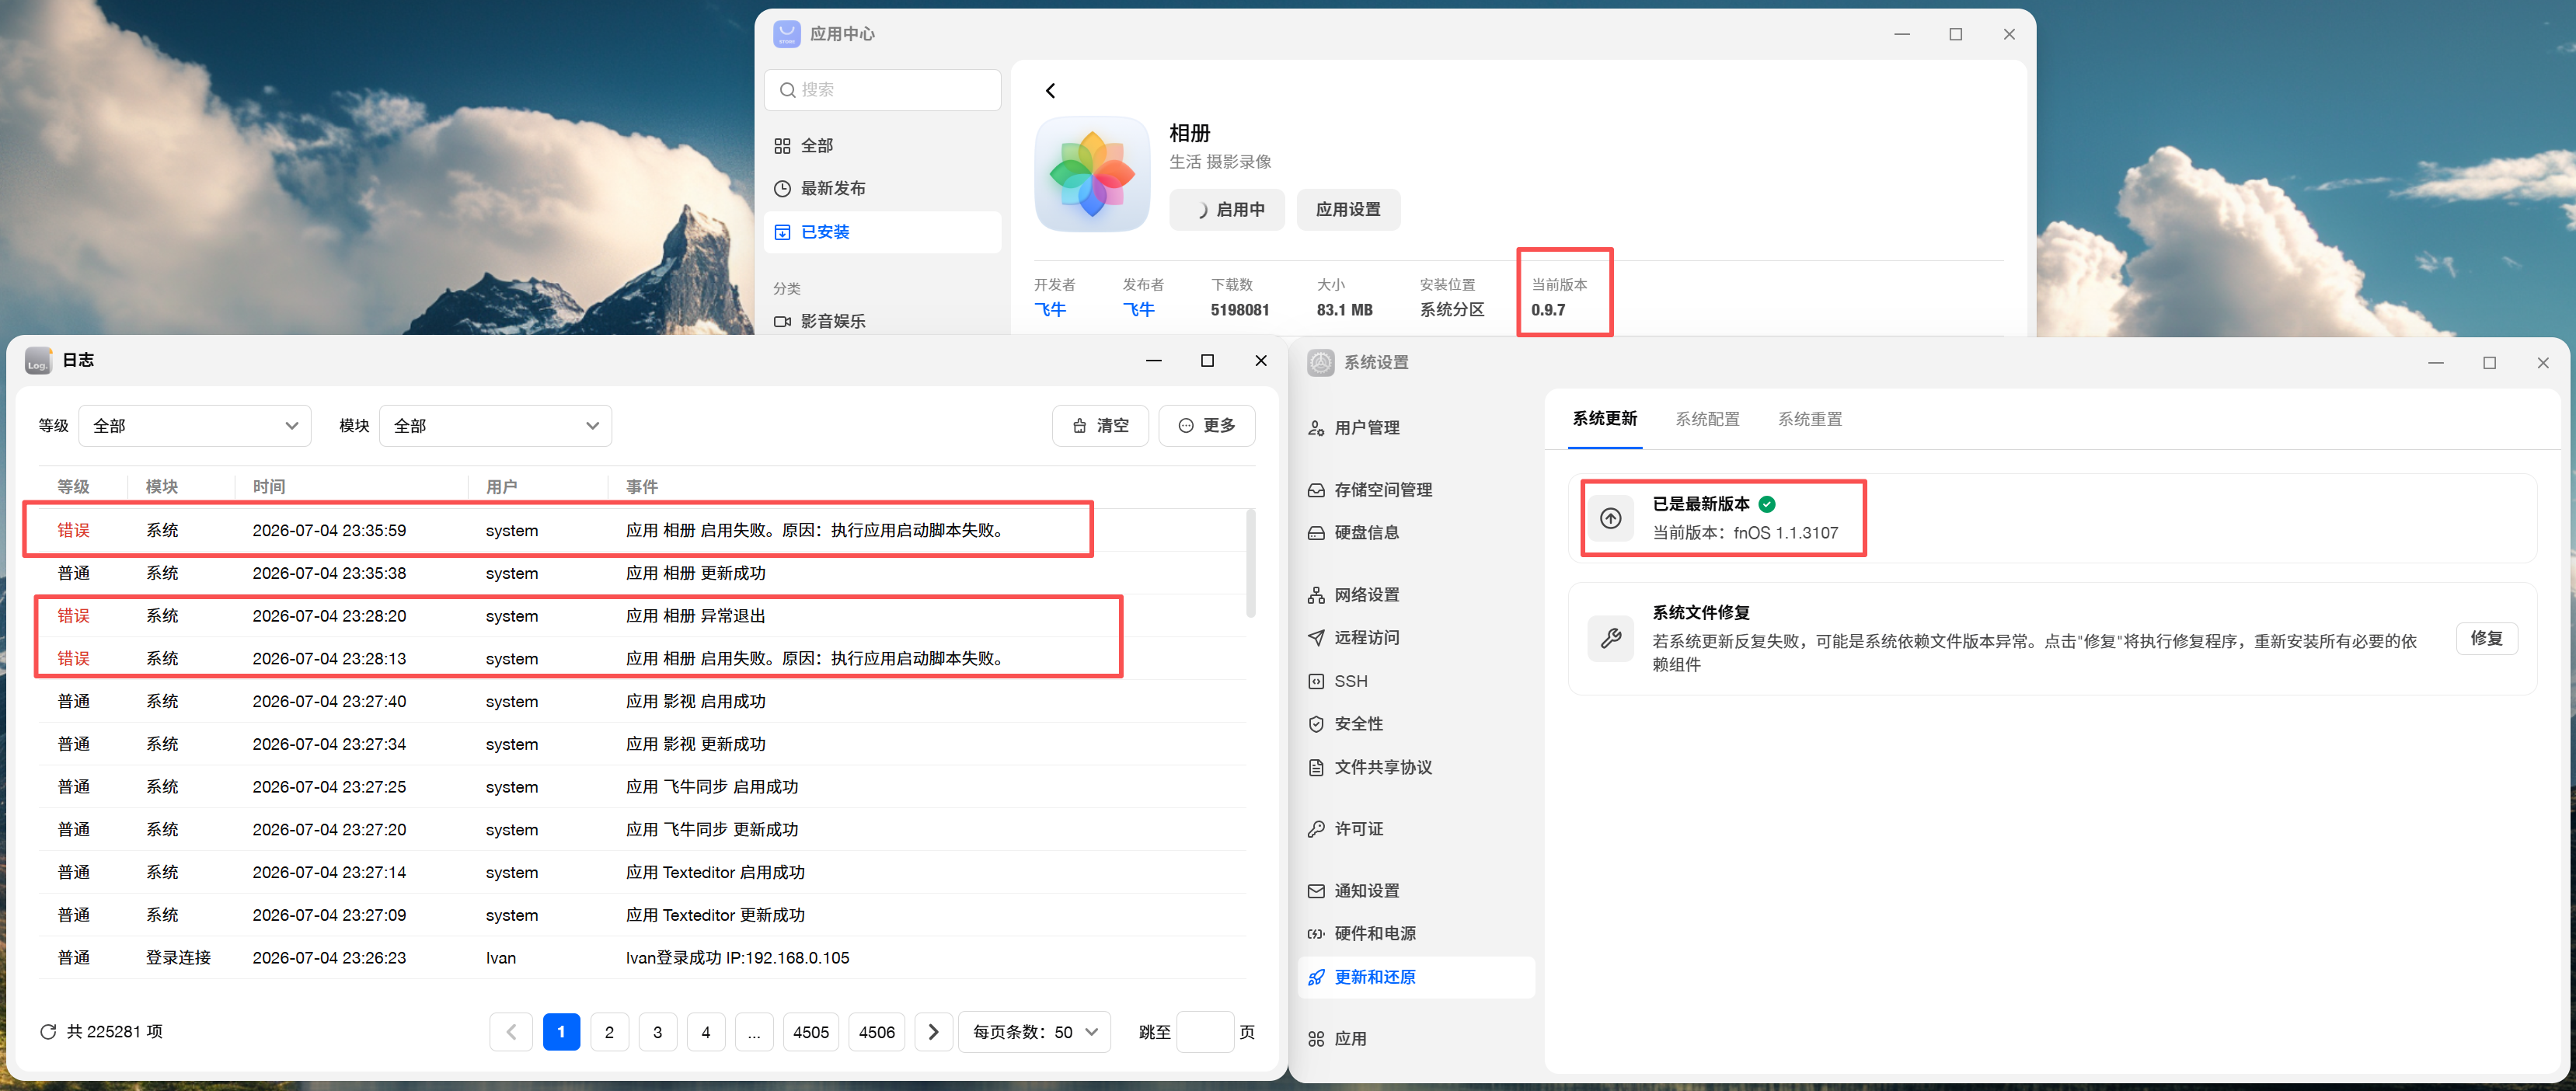Viewport: 2576px width, 1091px height.
Task: Click the 更多 button in 日志
Action: (1207, 426)
